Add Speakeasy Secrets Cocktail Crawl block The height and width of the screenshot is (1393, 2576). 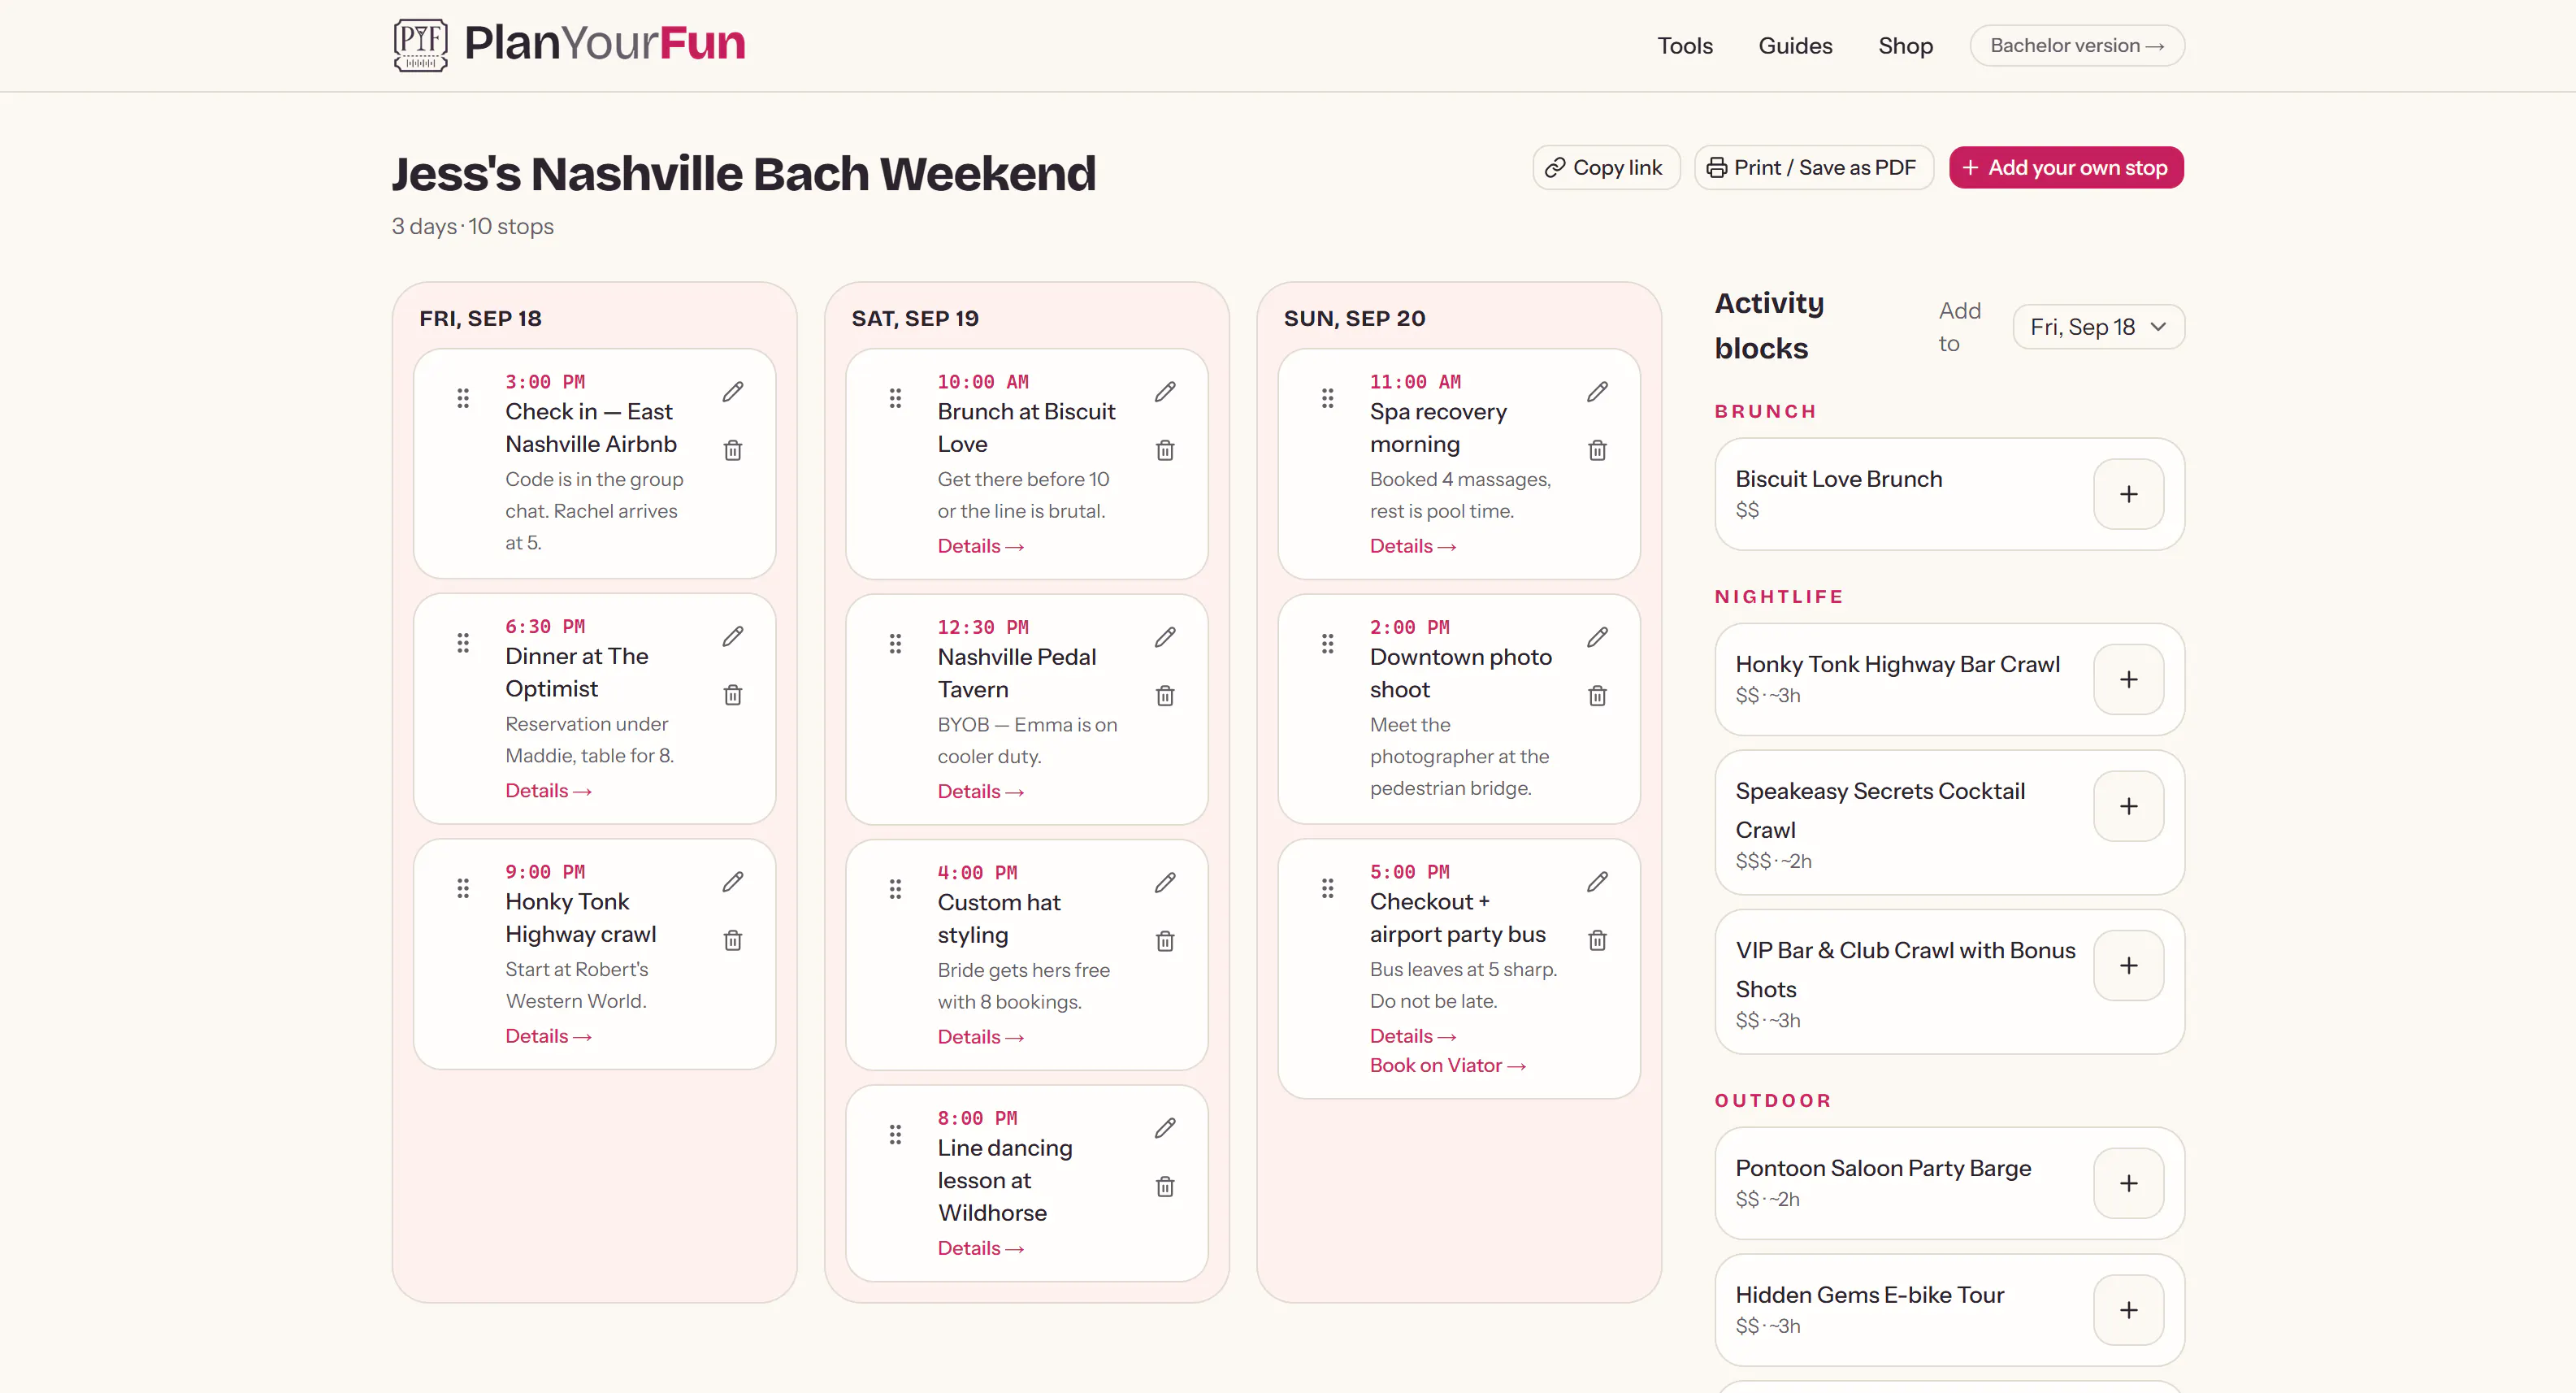2128,806
